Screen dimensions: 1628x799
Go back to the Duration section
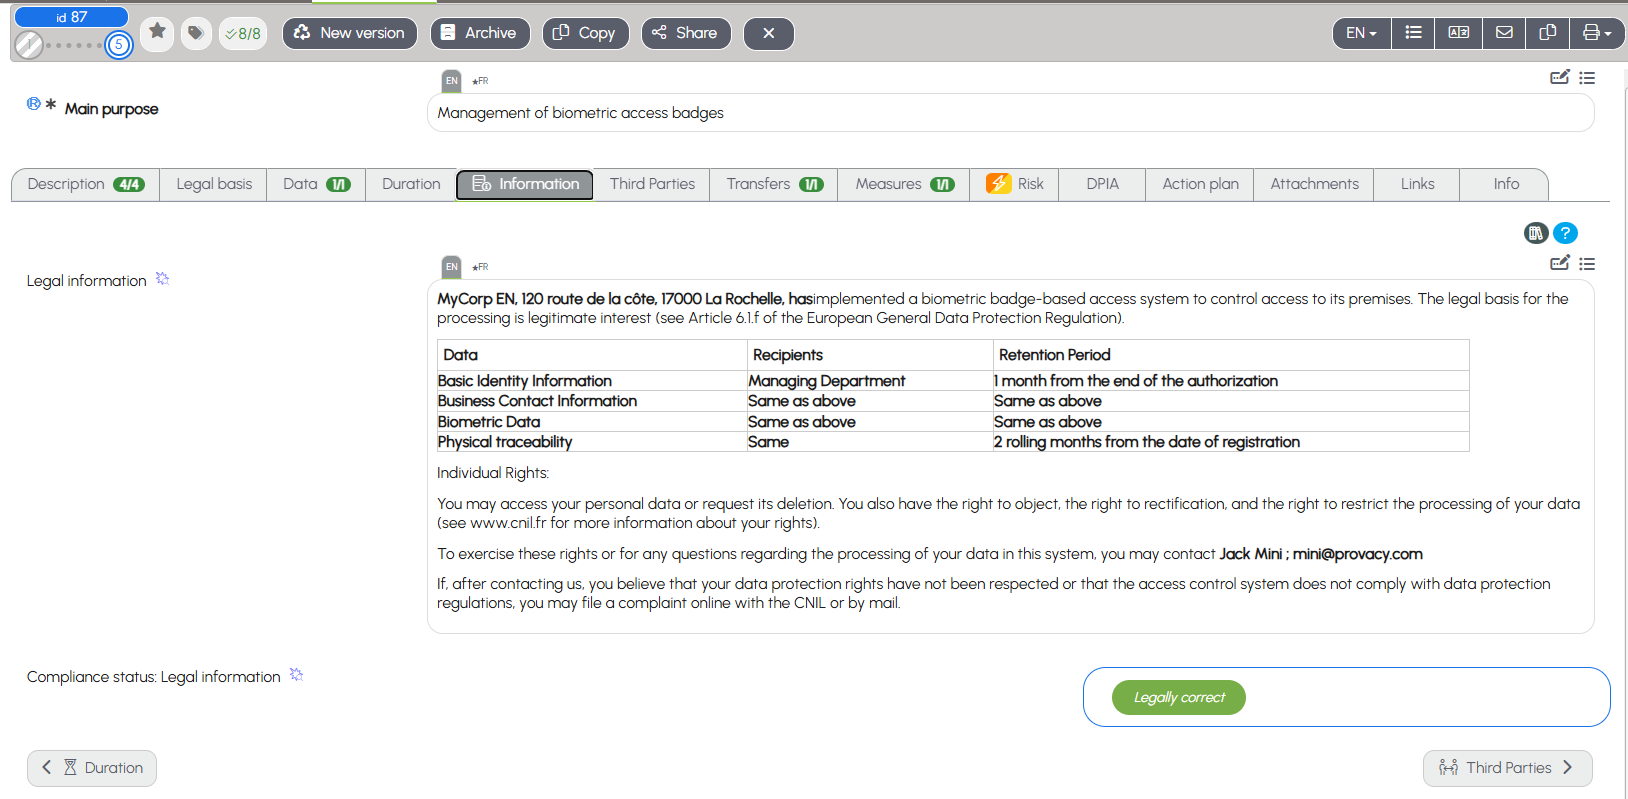point(92,768)
